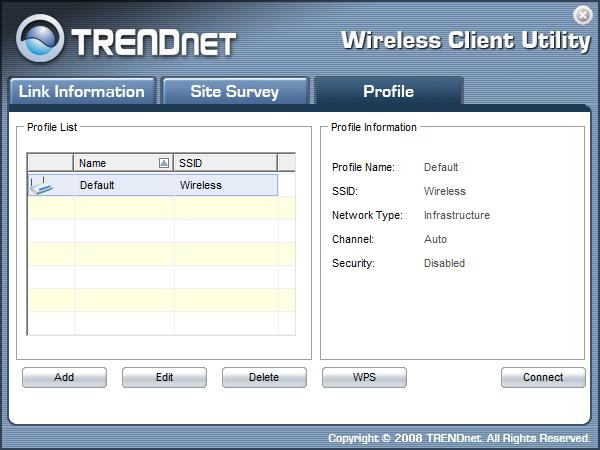
Task: Select the Profile tab
Action: click(x=388, y=91)
